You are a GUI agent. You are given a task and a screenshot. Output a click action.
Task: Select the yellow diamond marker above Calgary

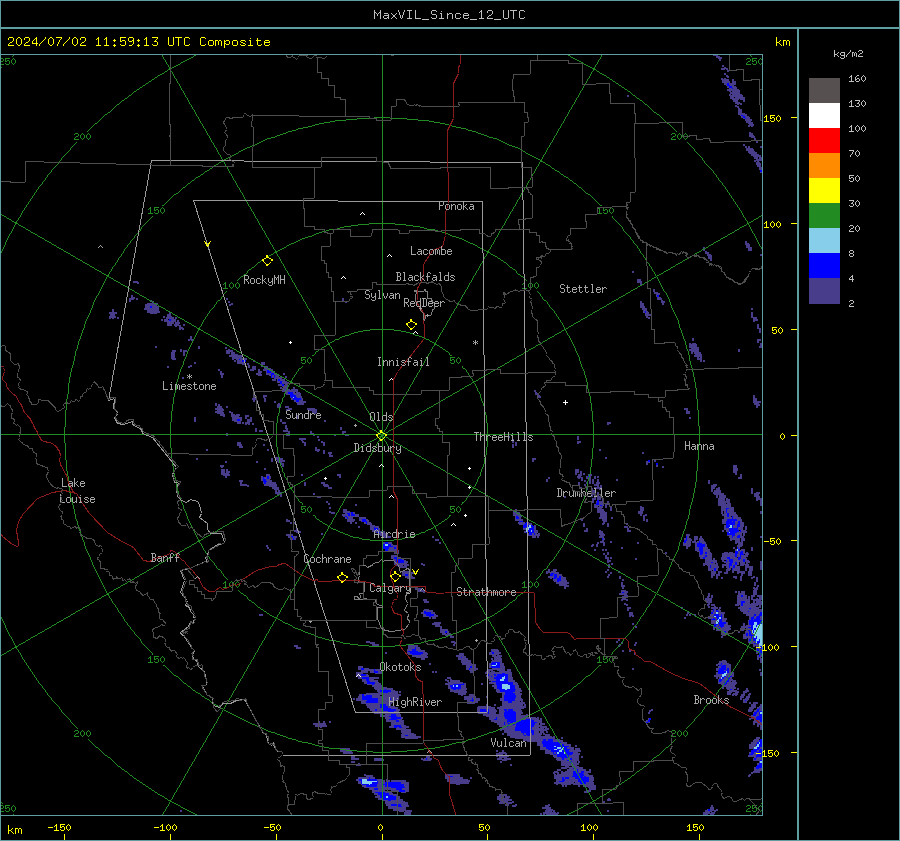point(395,576)
